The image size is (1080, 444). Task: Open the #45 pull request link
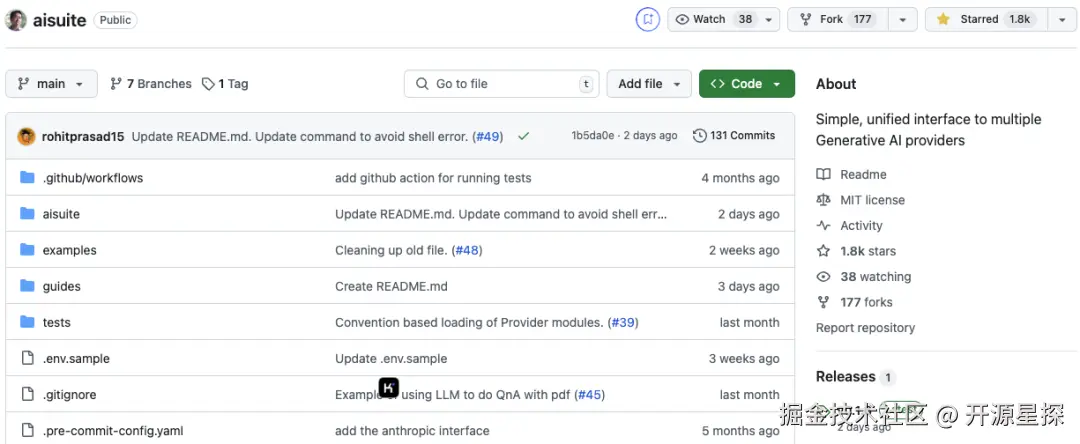(590, 394)
